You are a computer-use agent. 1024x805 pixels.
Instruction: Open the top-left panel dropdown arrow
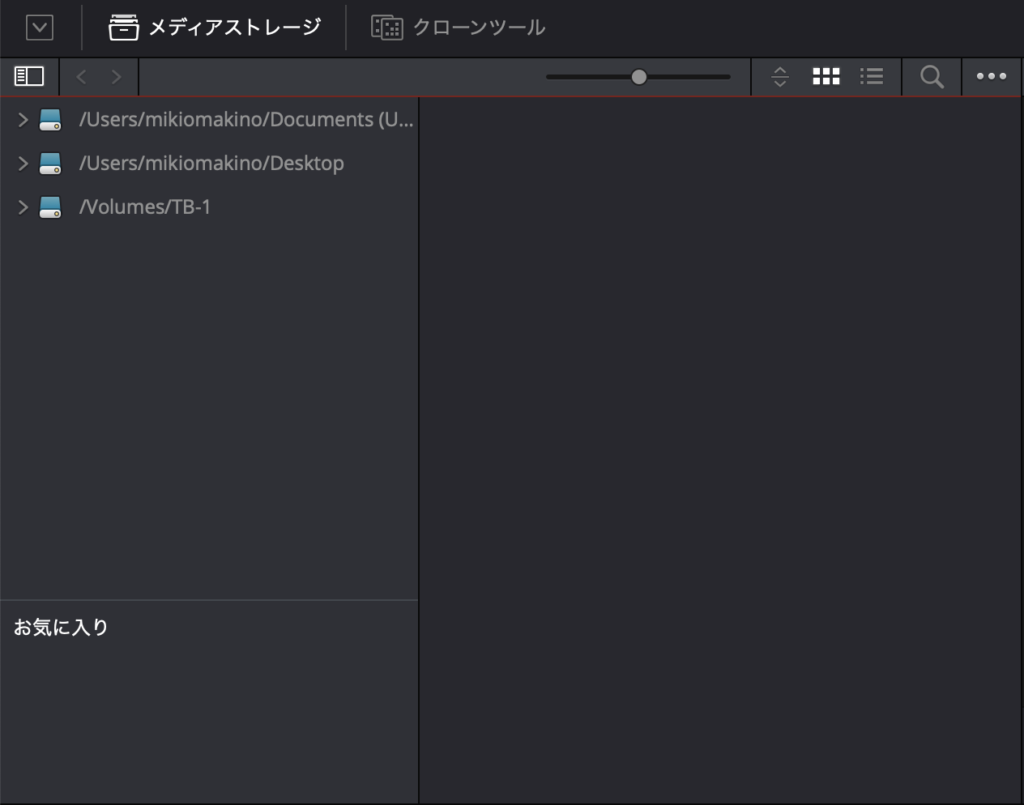point(39,27)
